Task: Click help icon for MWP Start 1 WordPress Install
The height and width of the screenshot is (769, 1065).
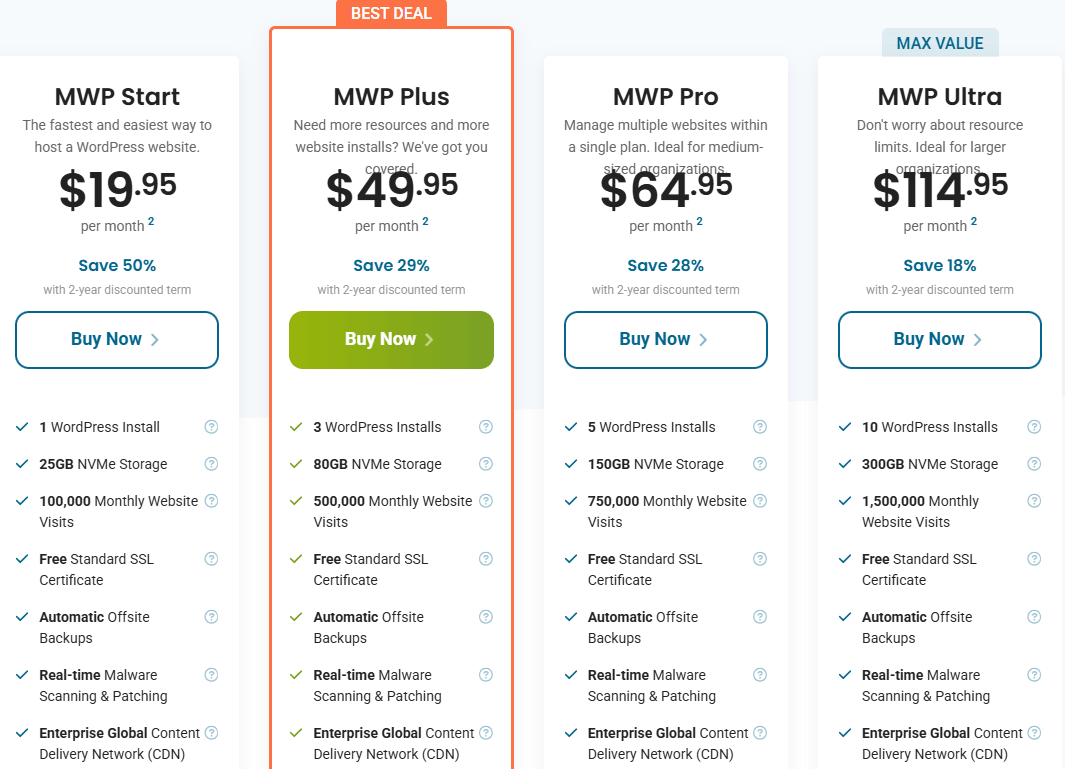Action: click(211, 427)
